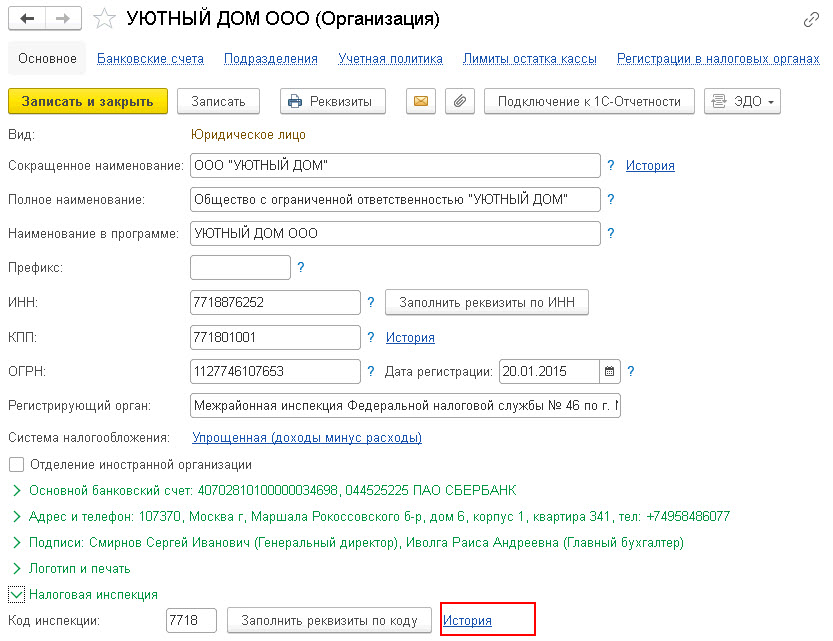Open История link for short name
Screen dimensions: 833x641
(650, 165)
